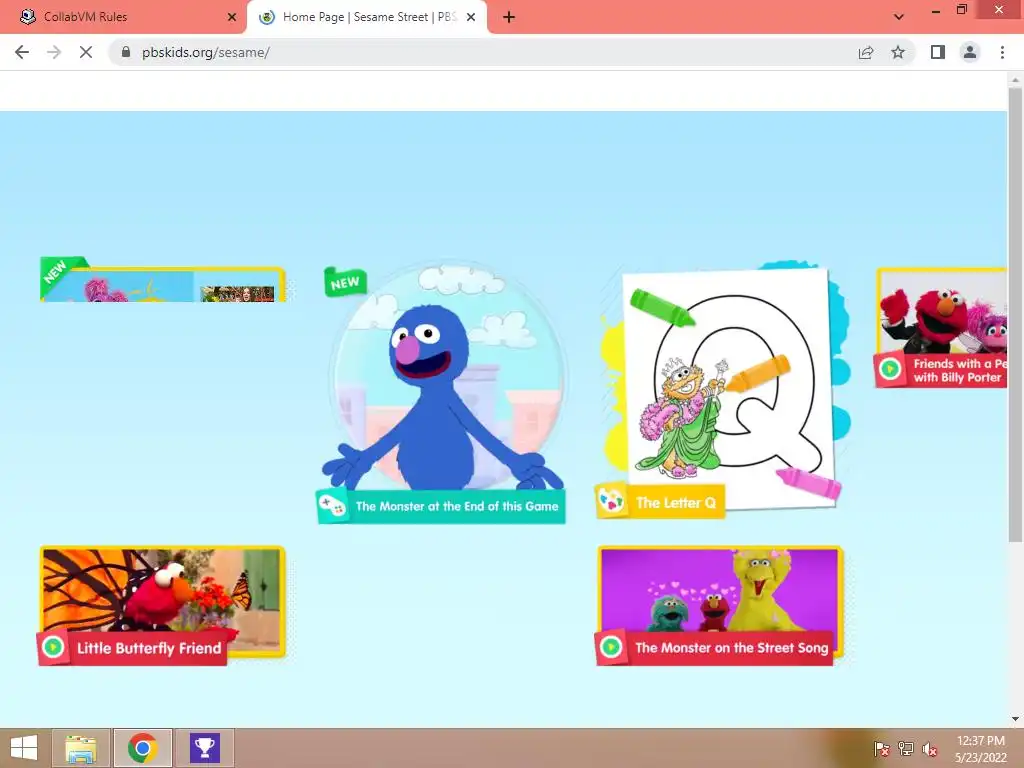Viewport: 1024px width, 768px height.
Task: Click the scrollbar up arrow
Action: 1015,80
